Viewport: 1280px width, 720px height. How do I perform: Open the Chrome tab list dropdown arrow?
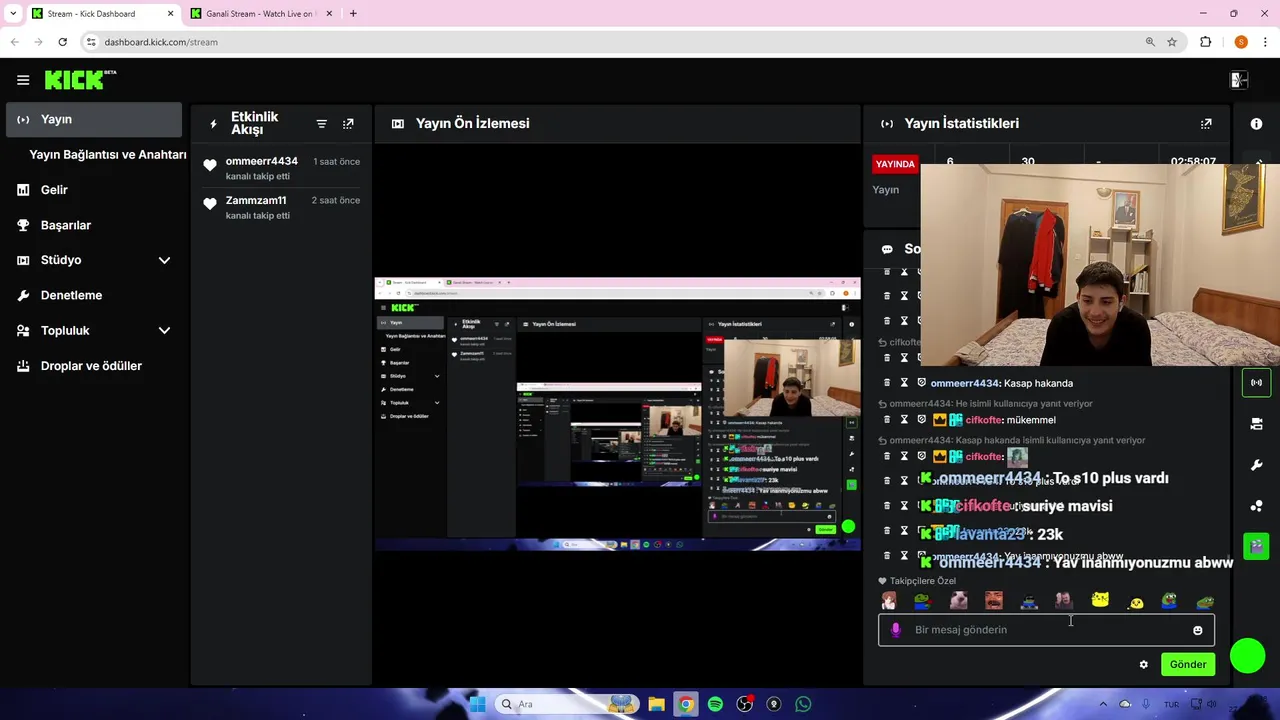click(x=13, y=14)
